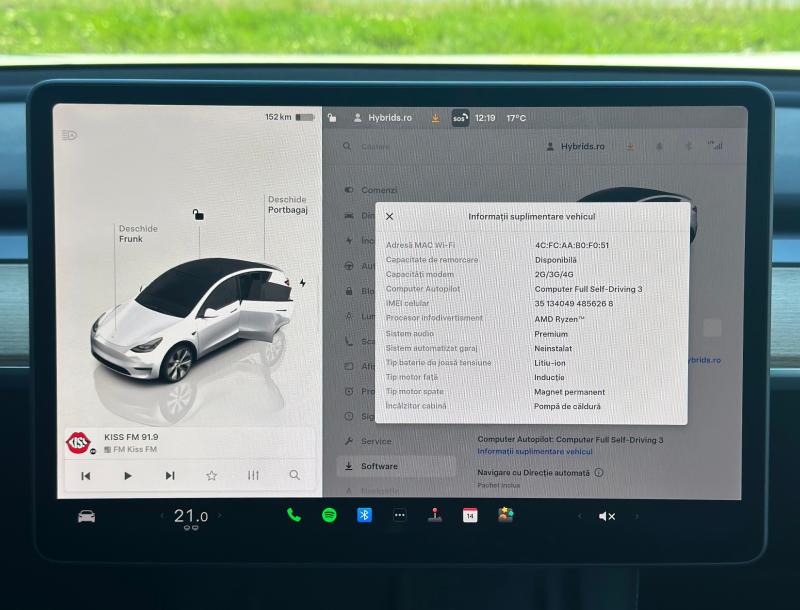
Task: Tap the Litiu-ion battery type value
Action: [549, 363]
